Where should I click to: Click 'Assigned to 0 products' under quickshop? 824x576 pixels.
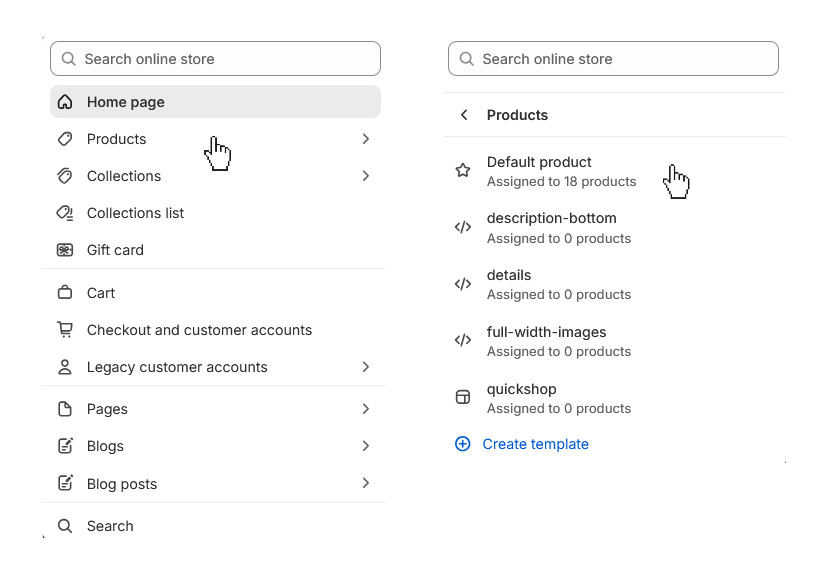(x=559, y=408)
